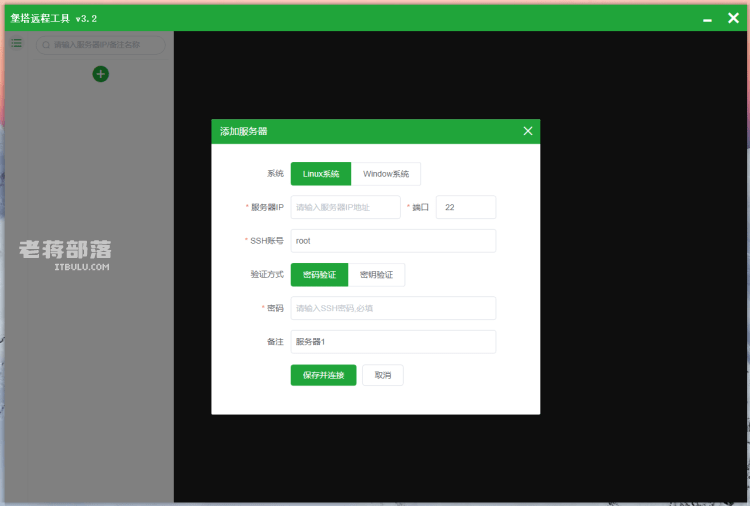Minimize the 堡塔远程工具 window

(707, 20)
